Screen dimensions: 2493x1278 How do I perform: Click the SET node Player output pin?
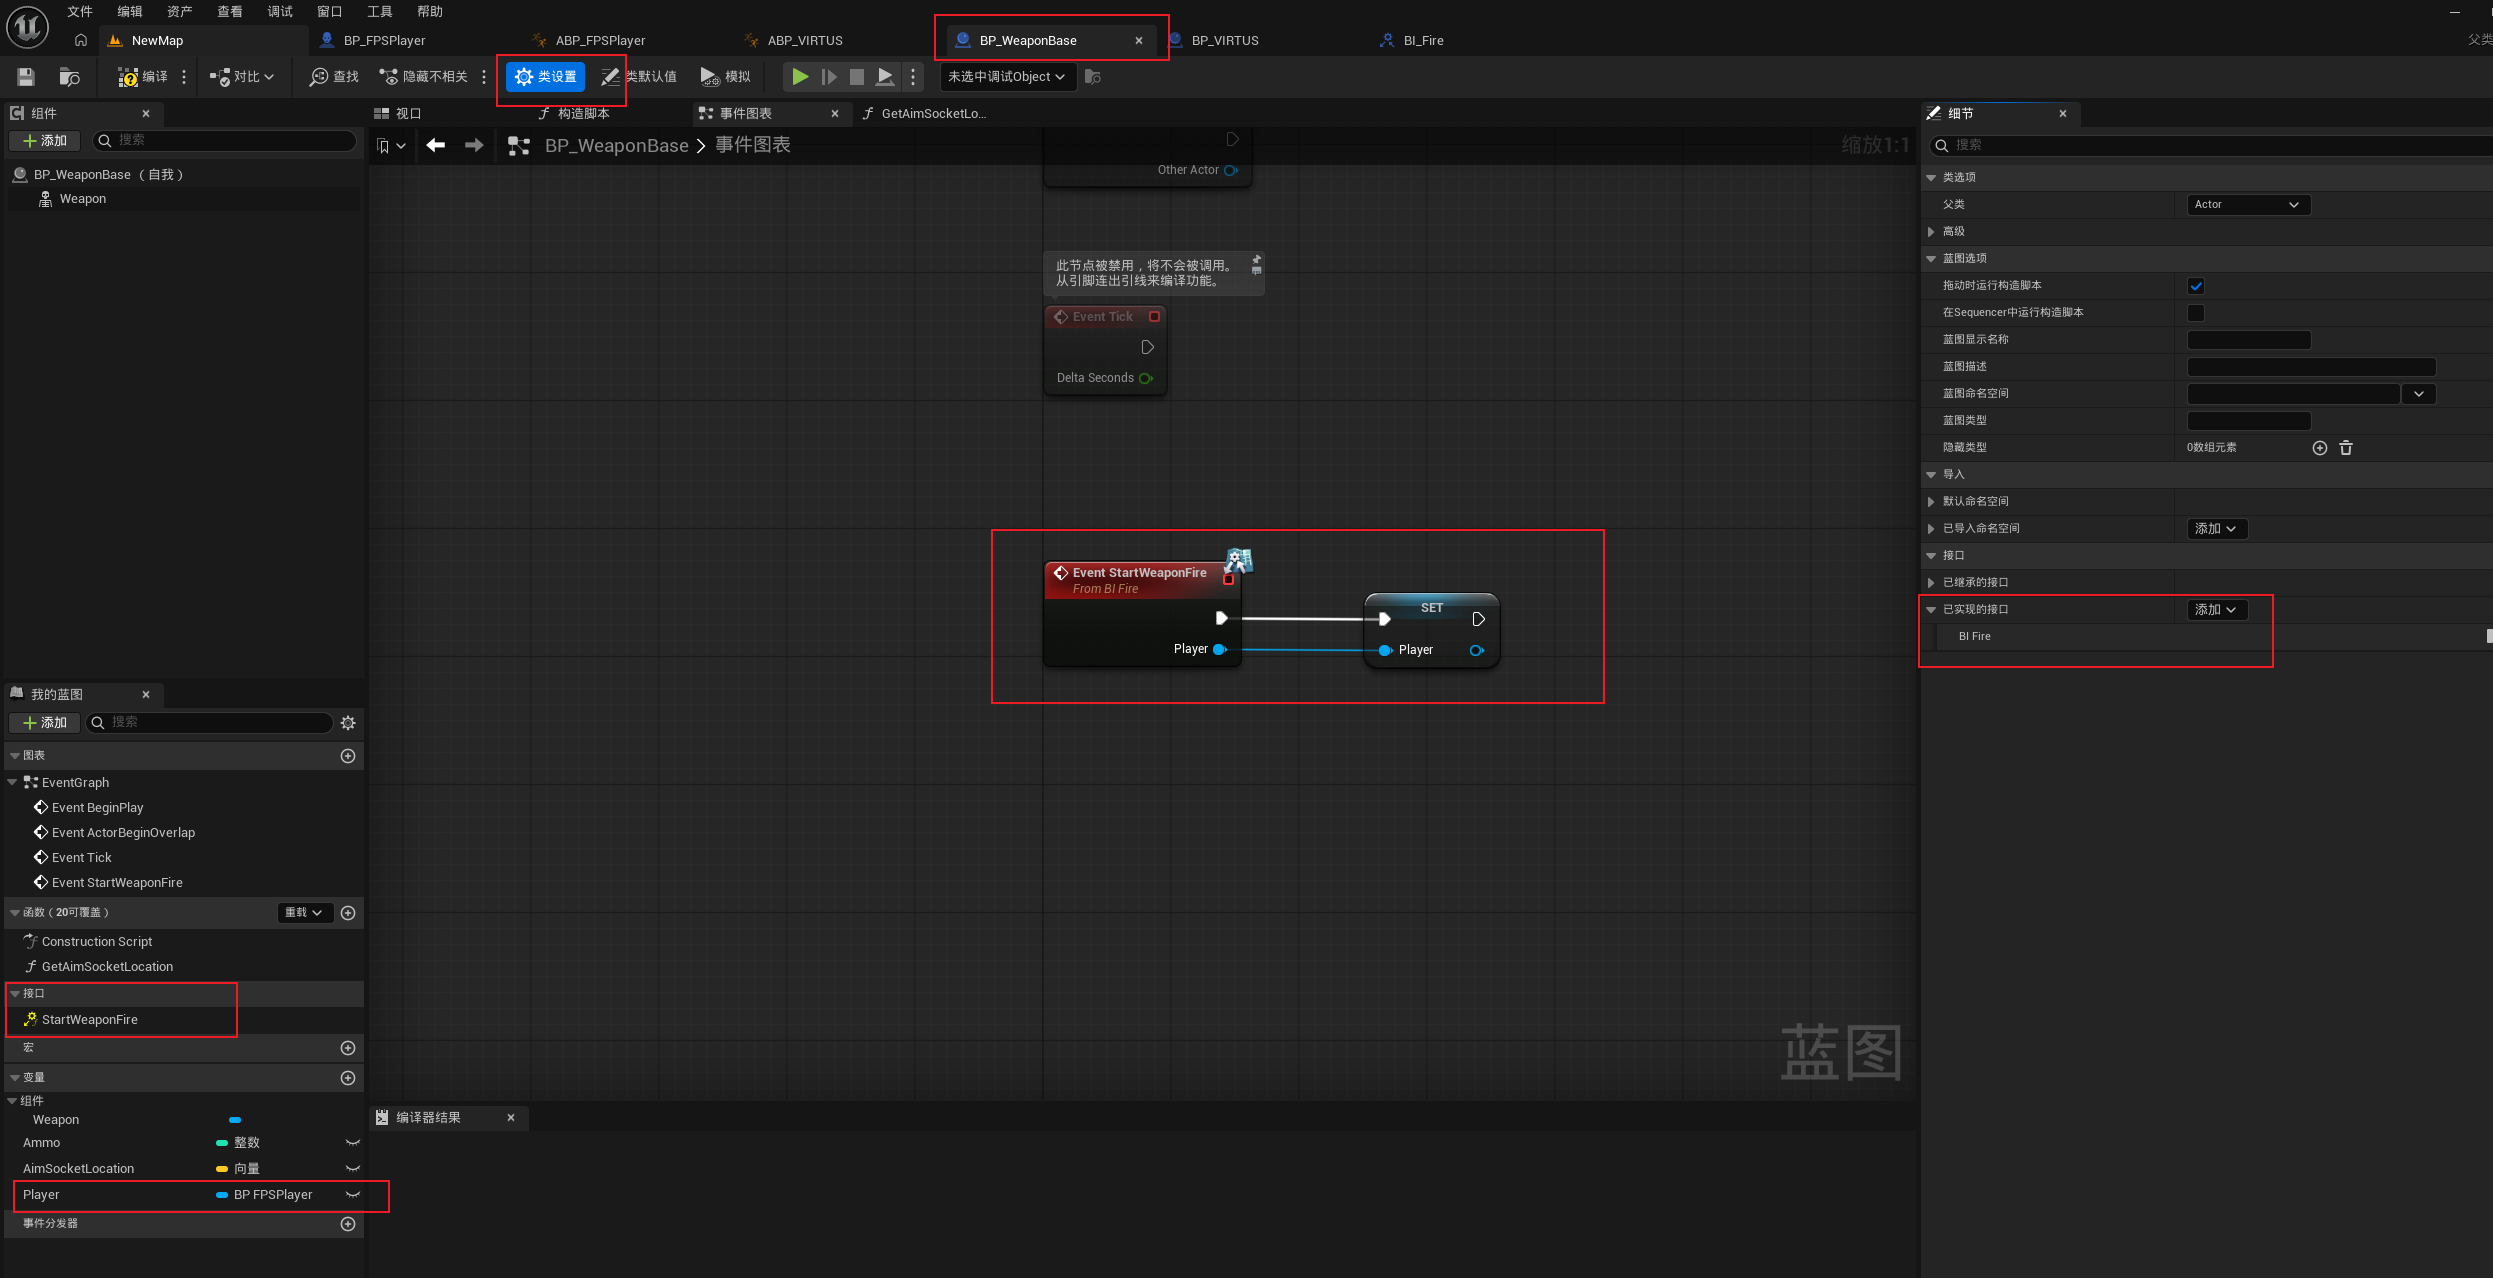click(1477, 651)
